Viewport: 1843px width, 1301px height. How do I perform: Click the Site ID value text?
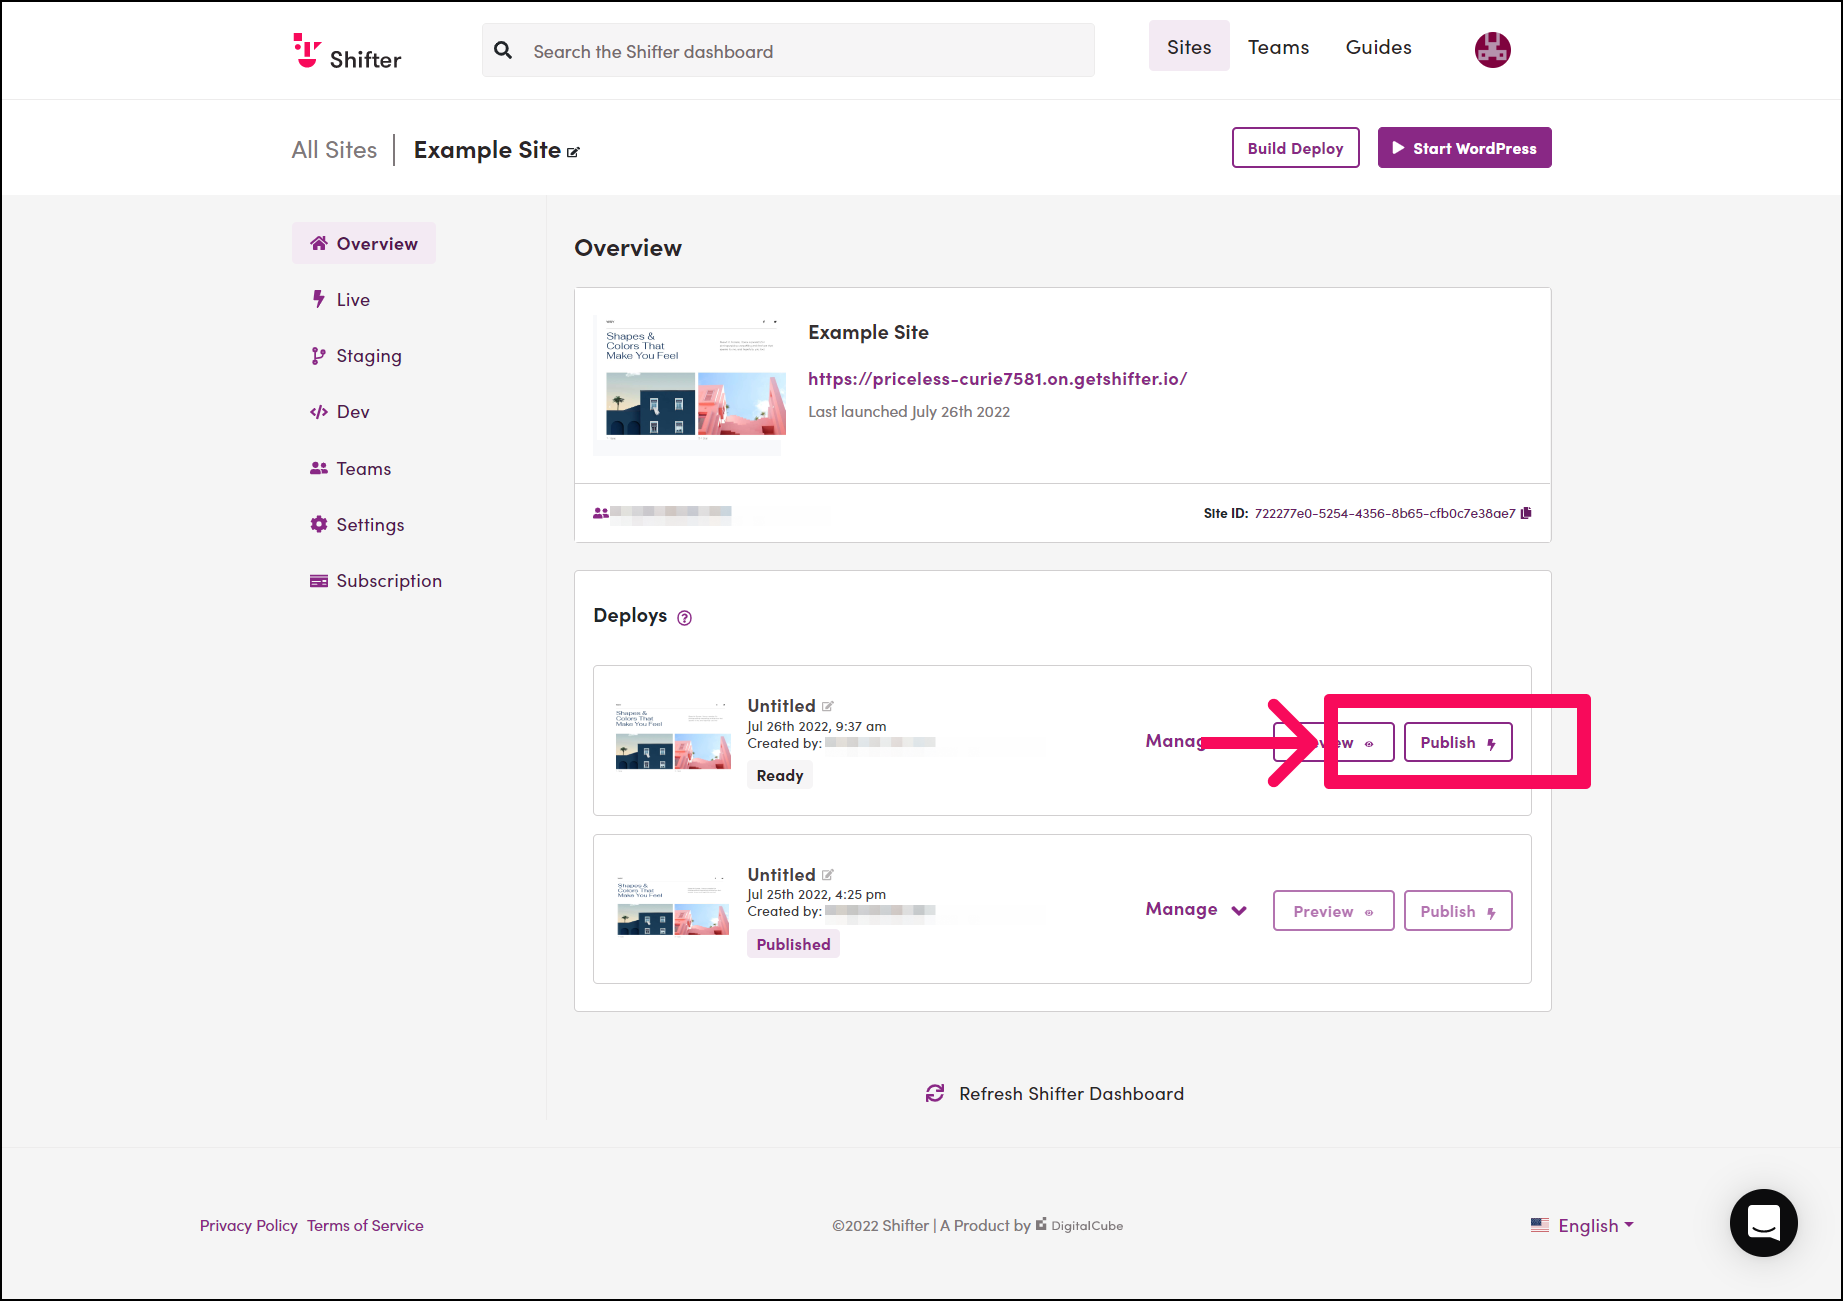tap(1385, 513)
